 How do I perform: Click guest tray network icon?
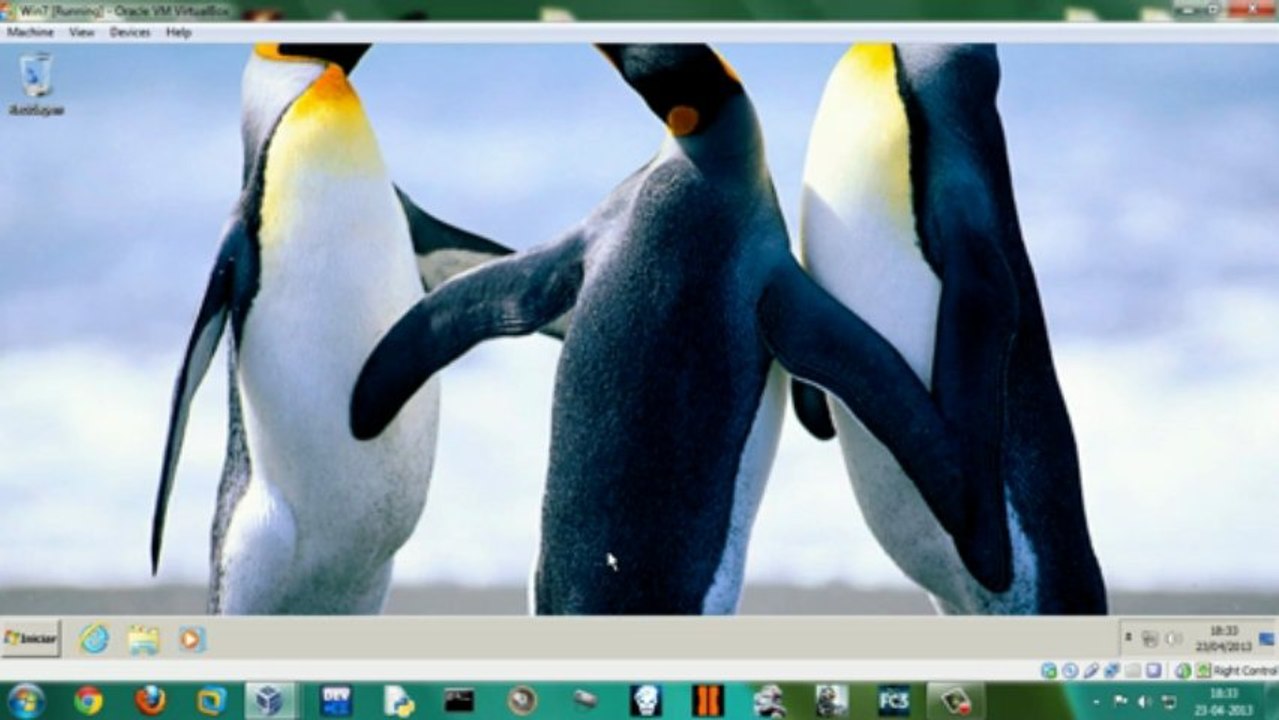(x=1150, y=639)
